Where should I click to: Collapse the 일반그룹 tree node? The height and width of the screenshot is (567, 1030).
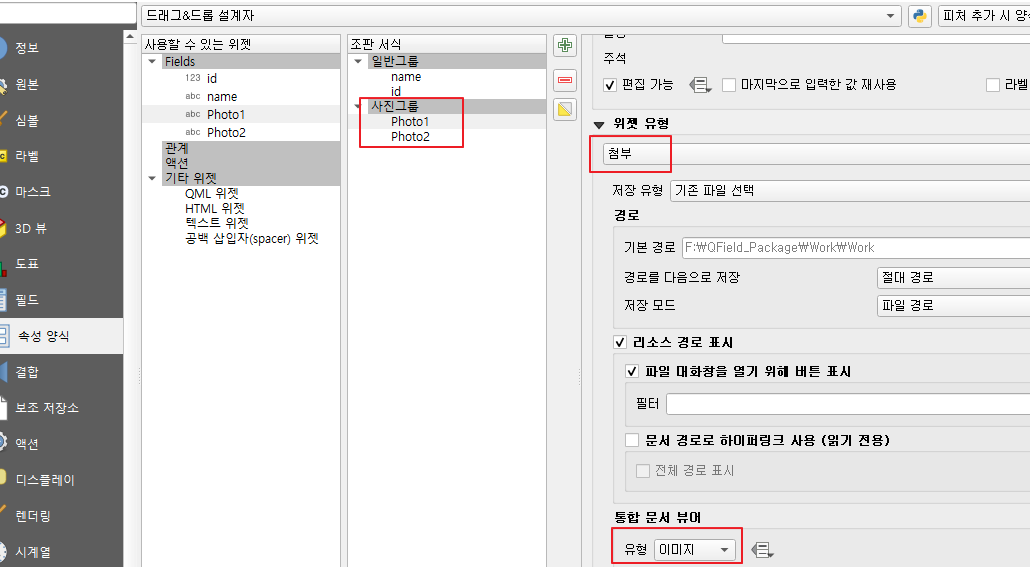358,61
